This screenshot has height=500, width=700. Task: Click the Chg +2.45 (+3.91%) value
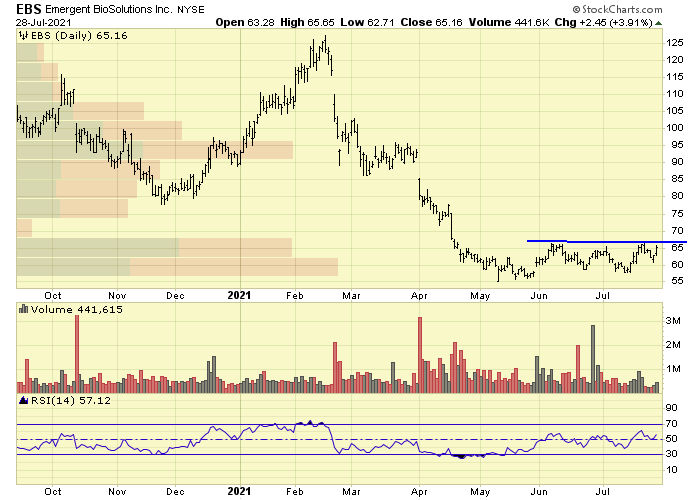coord(604,22)
